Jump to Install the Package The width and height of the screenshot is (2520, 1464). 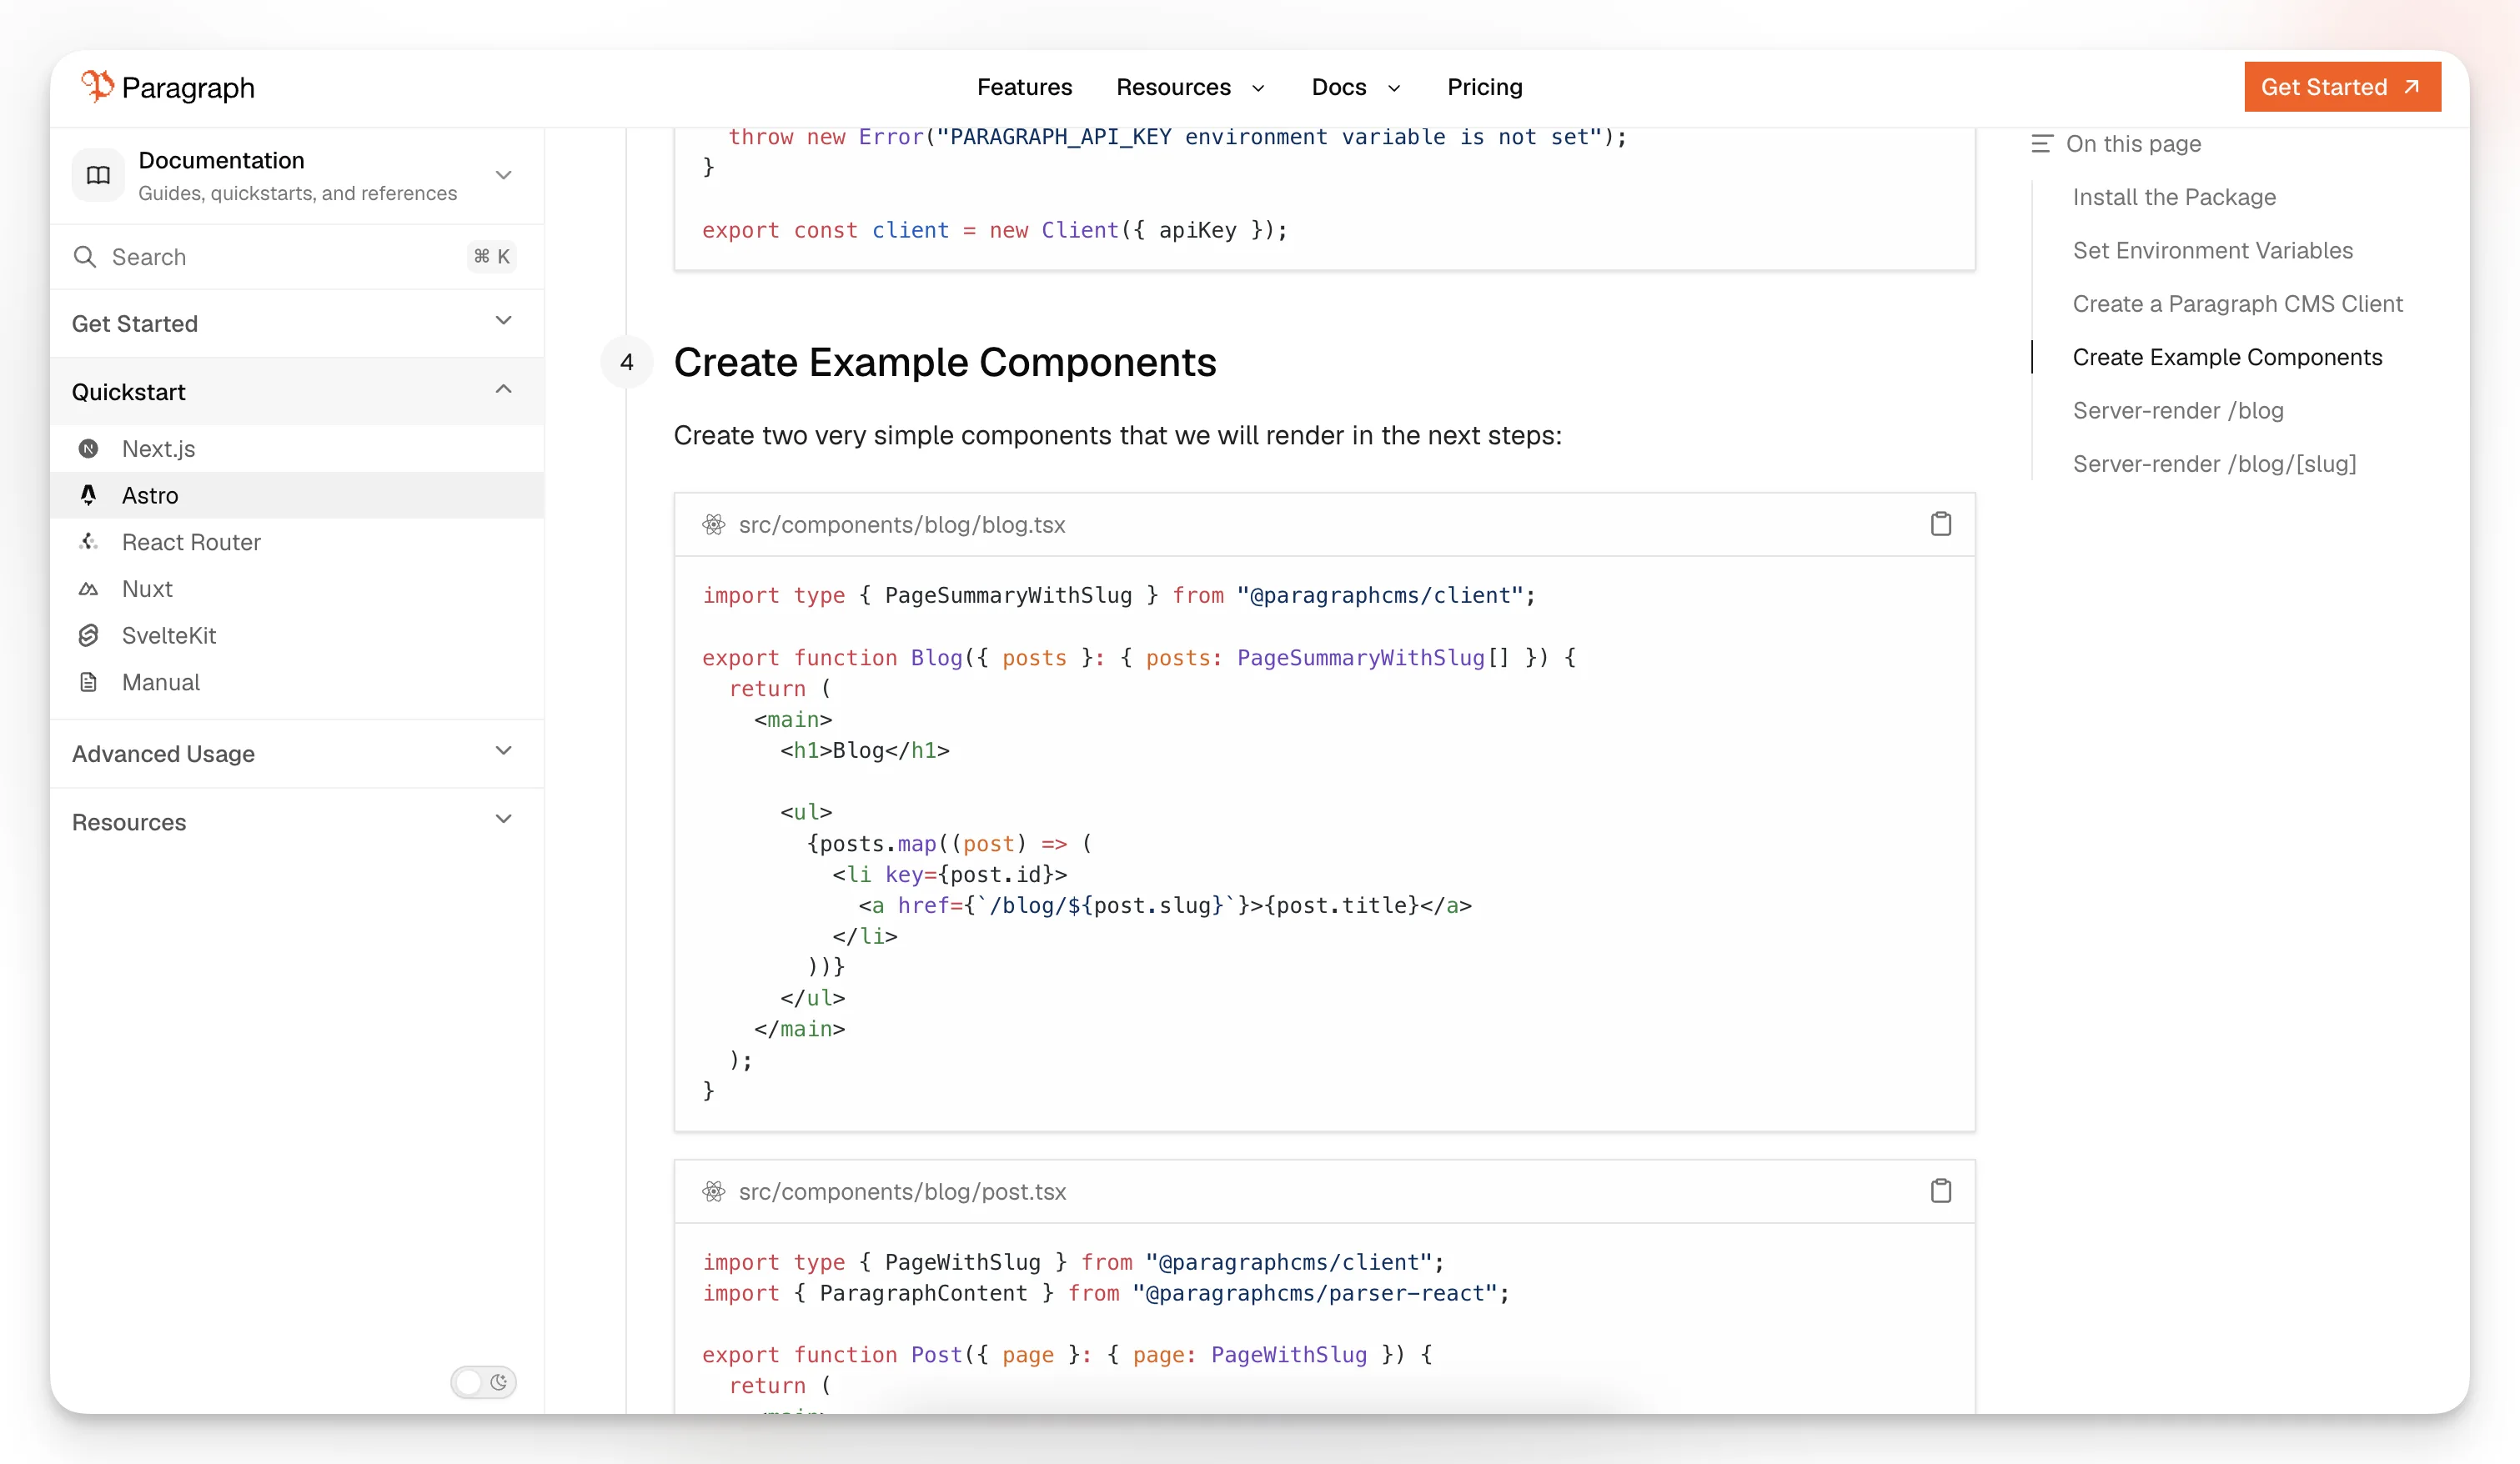2173,197
